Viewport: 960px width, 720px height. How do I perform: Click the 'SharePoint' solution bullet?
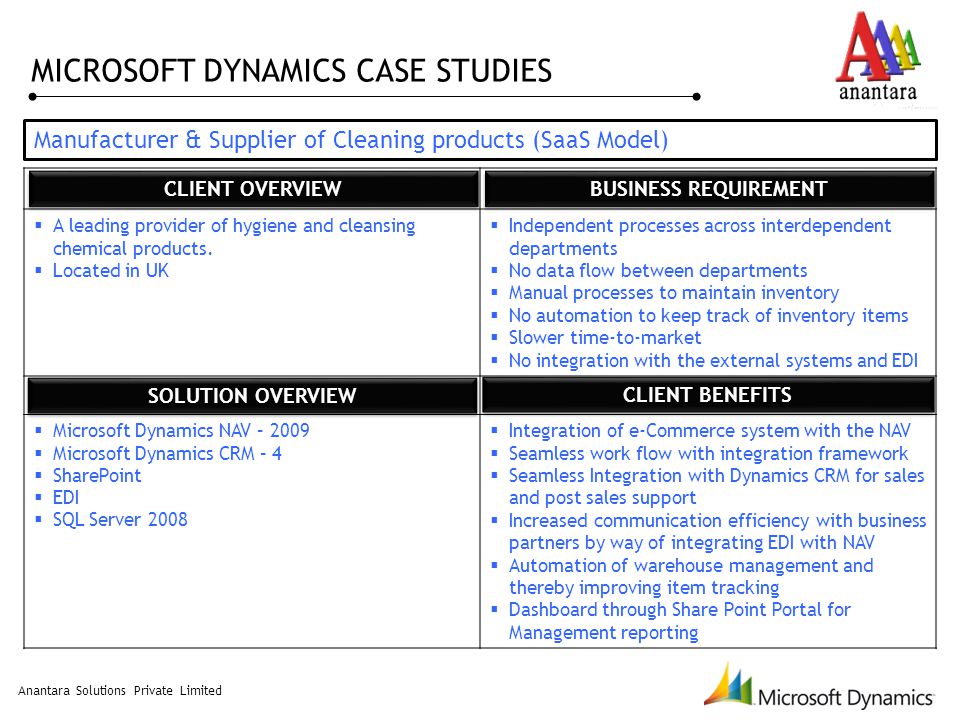(x=97, y=476)
